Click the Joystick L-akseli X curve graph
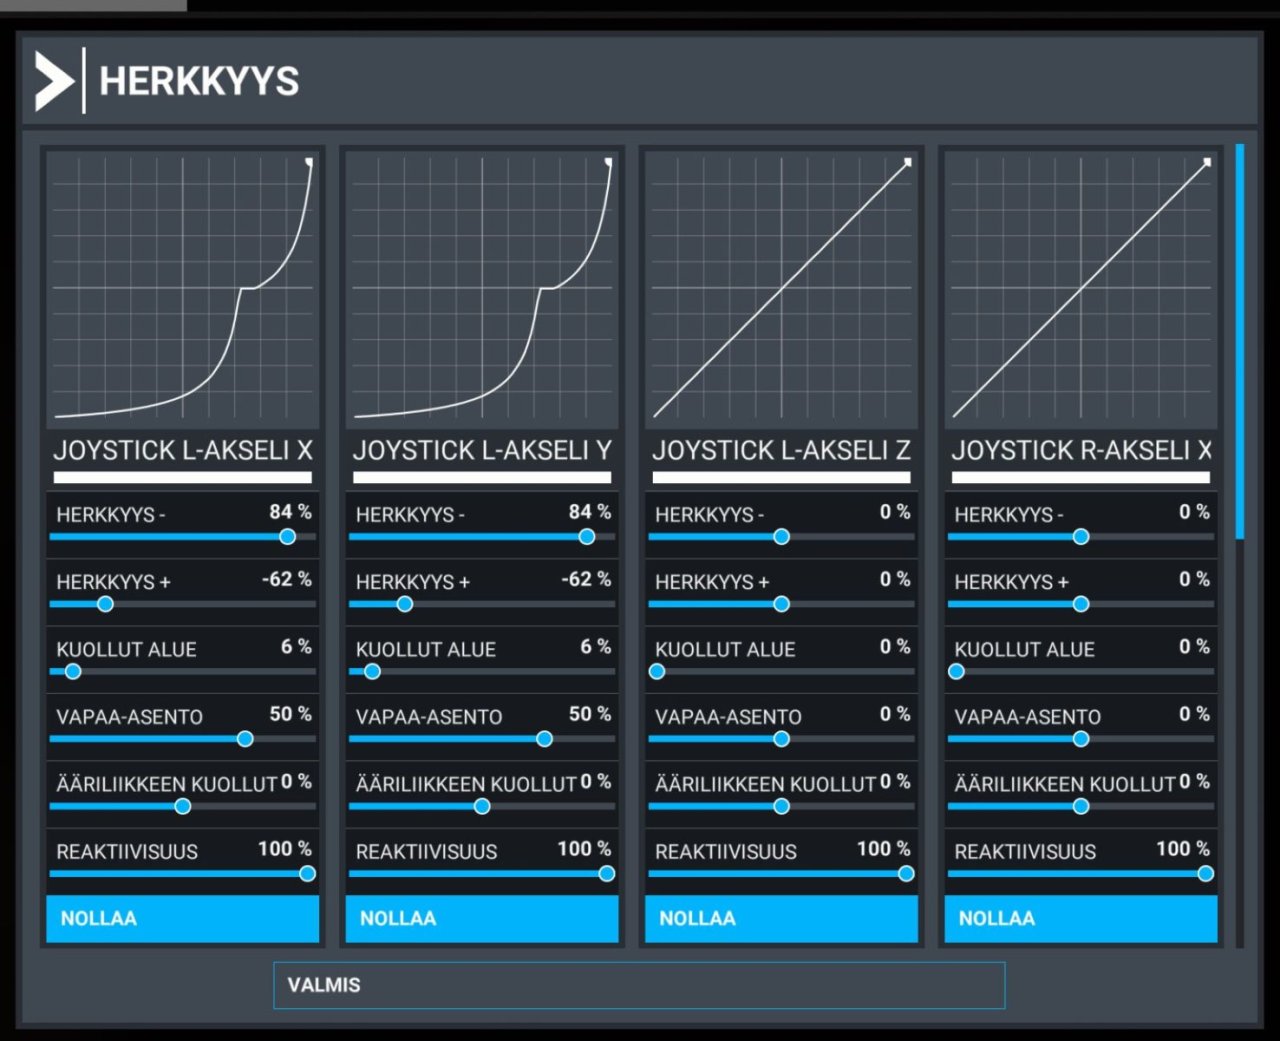The image size is (1280, 1041). (x=183, y=288)
